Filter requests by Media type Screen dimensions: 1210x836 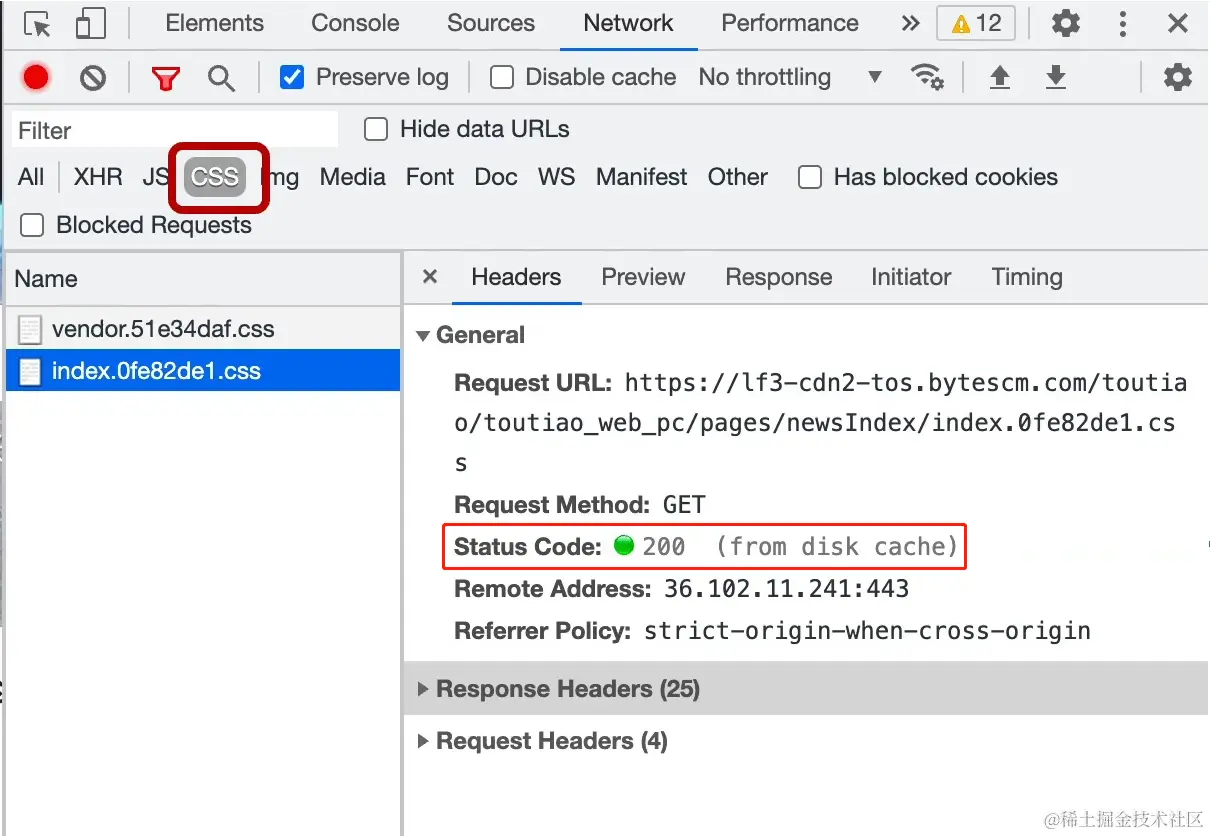353,177
